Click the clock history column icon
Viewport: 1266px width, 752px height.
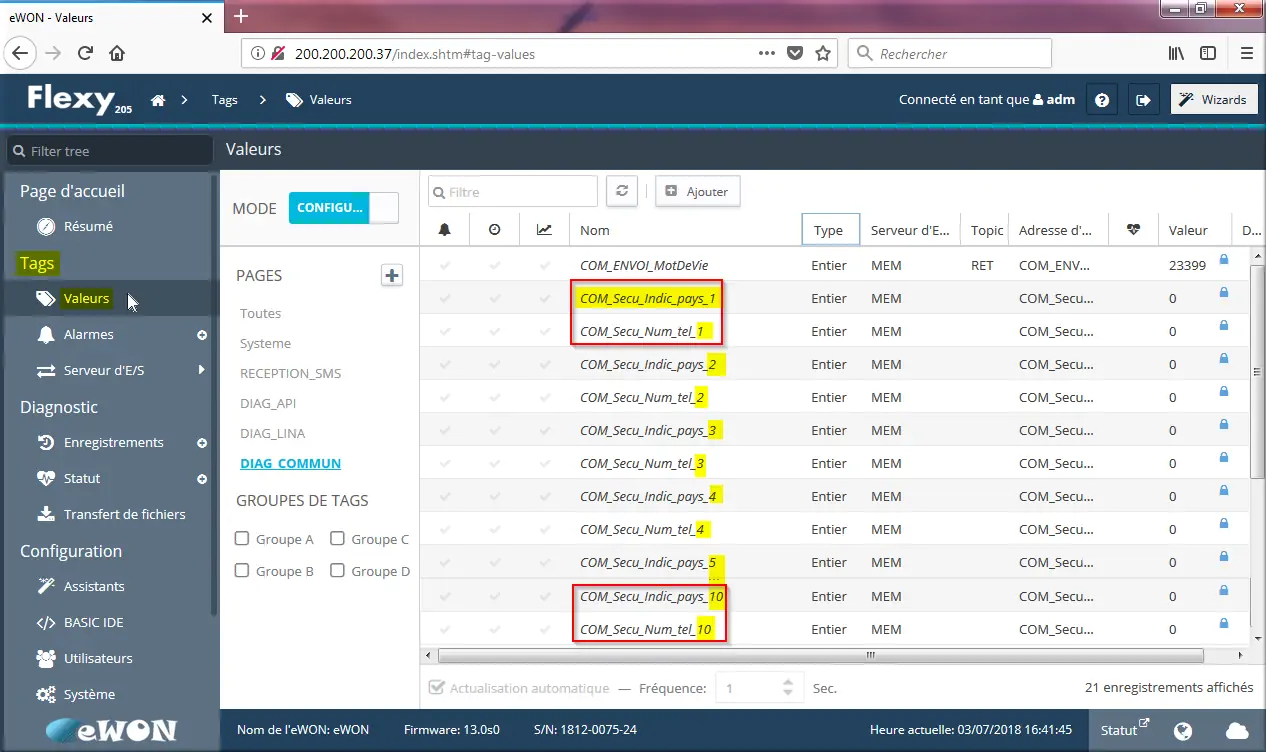(495, 230)
